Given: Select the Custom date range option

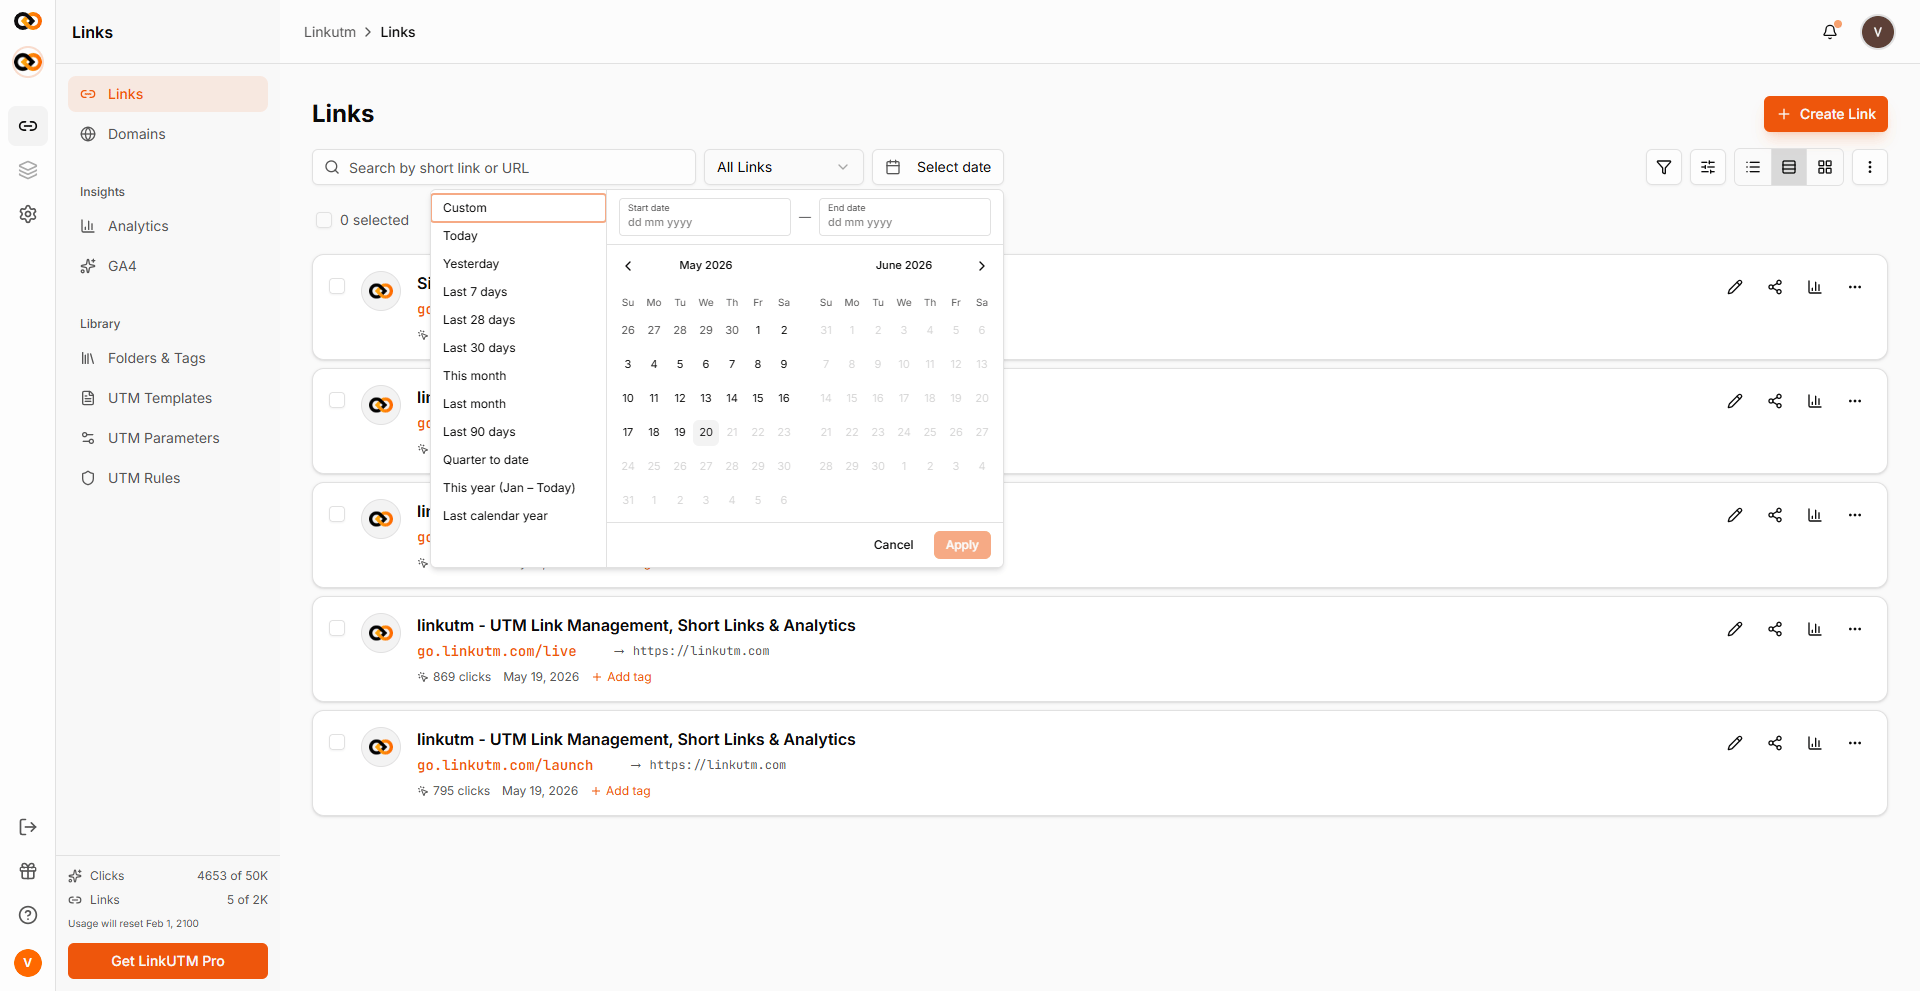Looking at the screenshot, I should click(x=518, y=208).
